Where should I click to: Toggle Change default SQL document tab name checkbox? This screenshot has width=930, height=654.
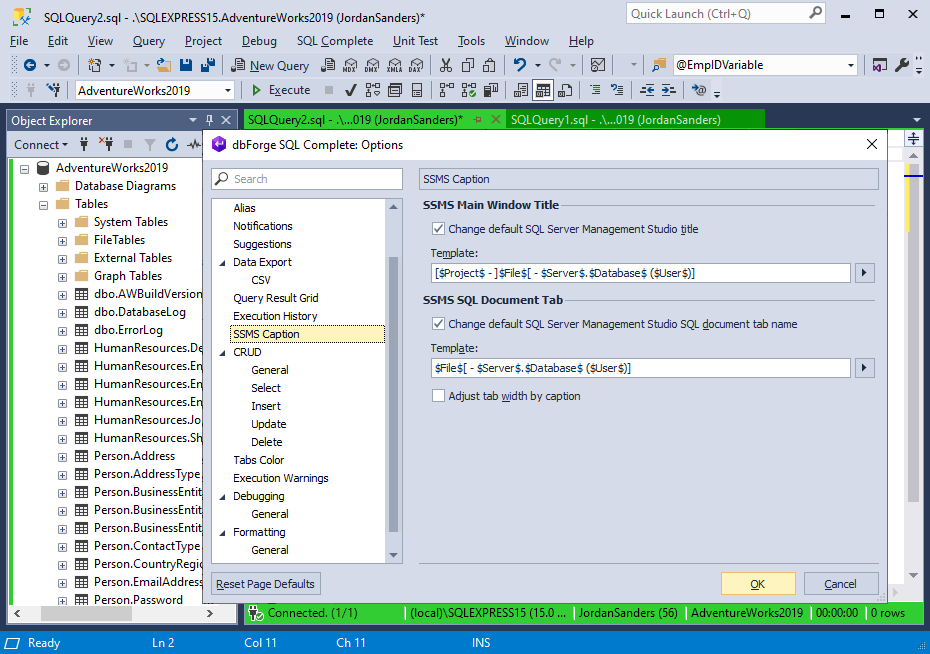(x=438, y=324)
